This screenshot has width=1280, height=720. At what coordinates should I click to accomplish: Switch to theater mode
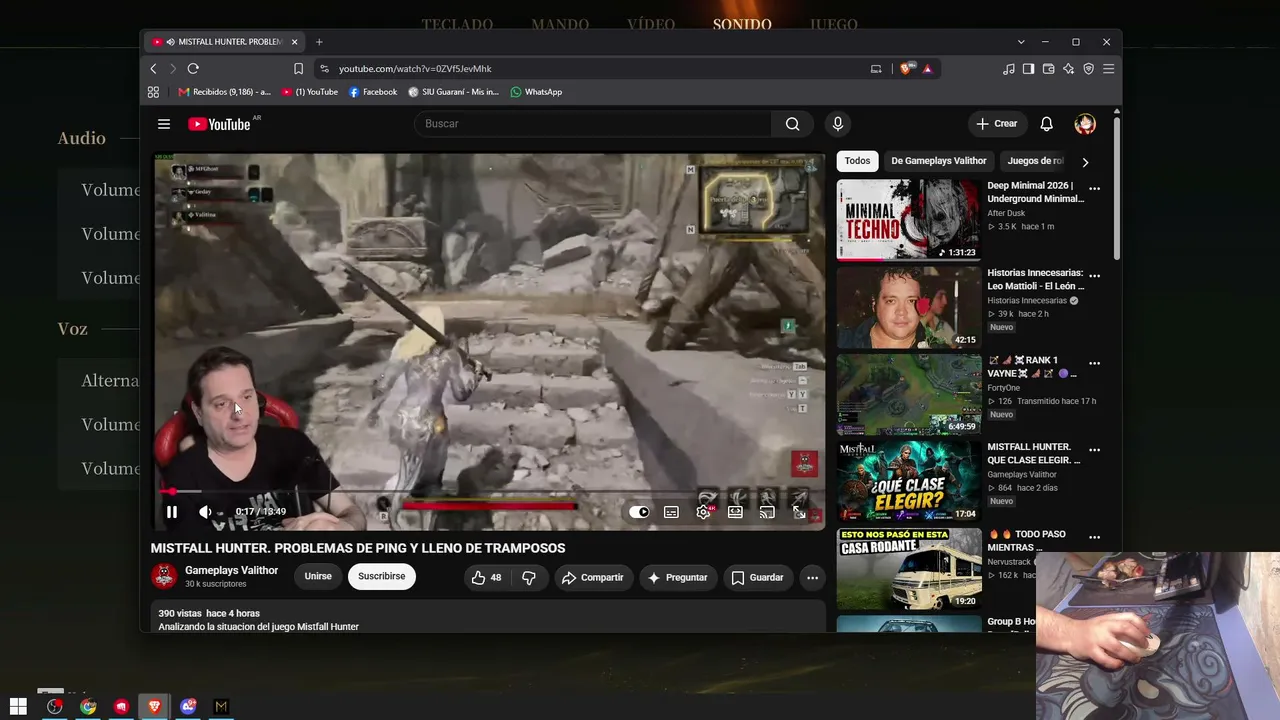[735, 512]
